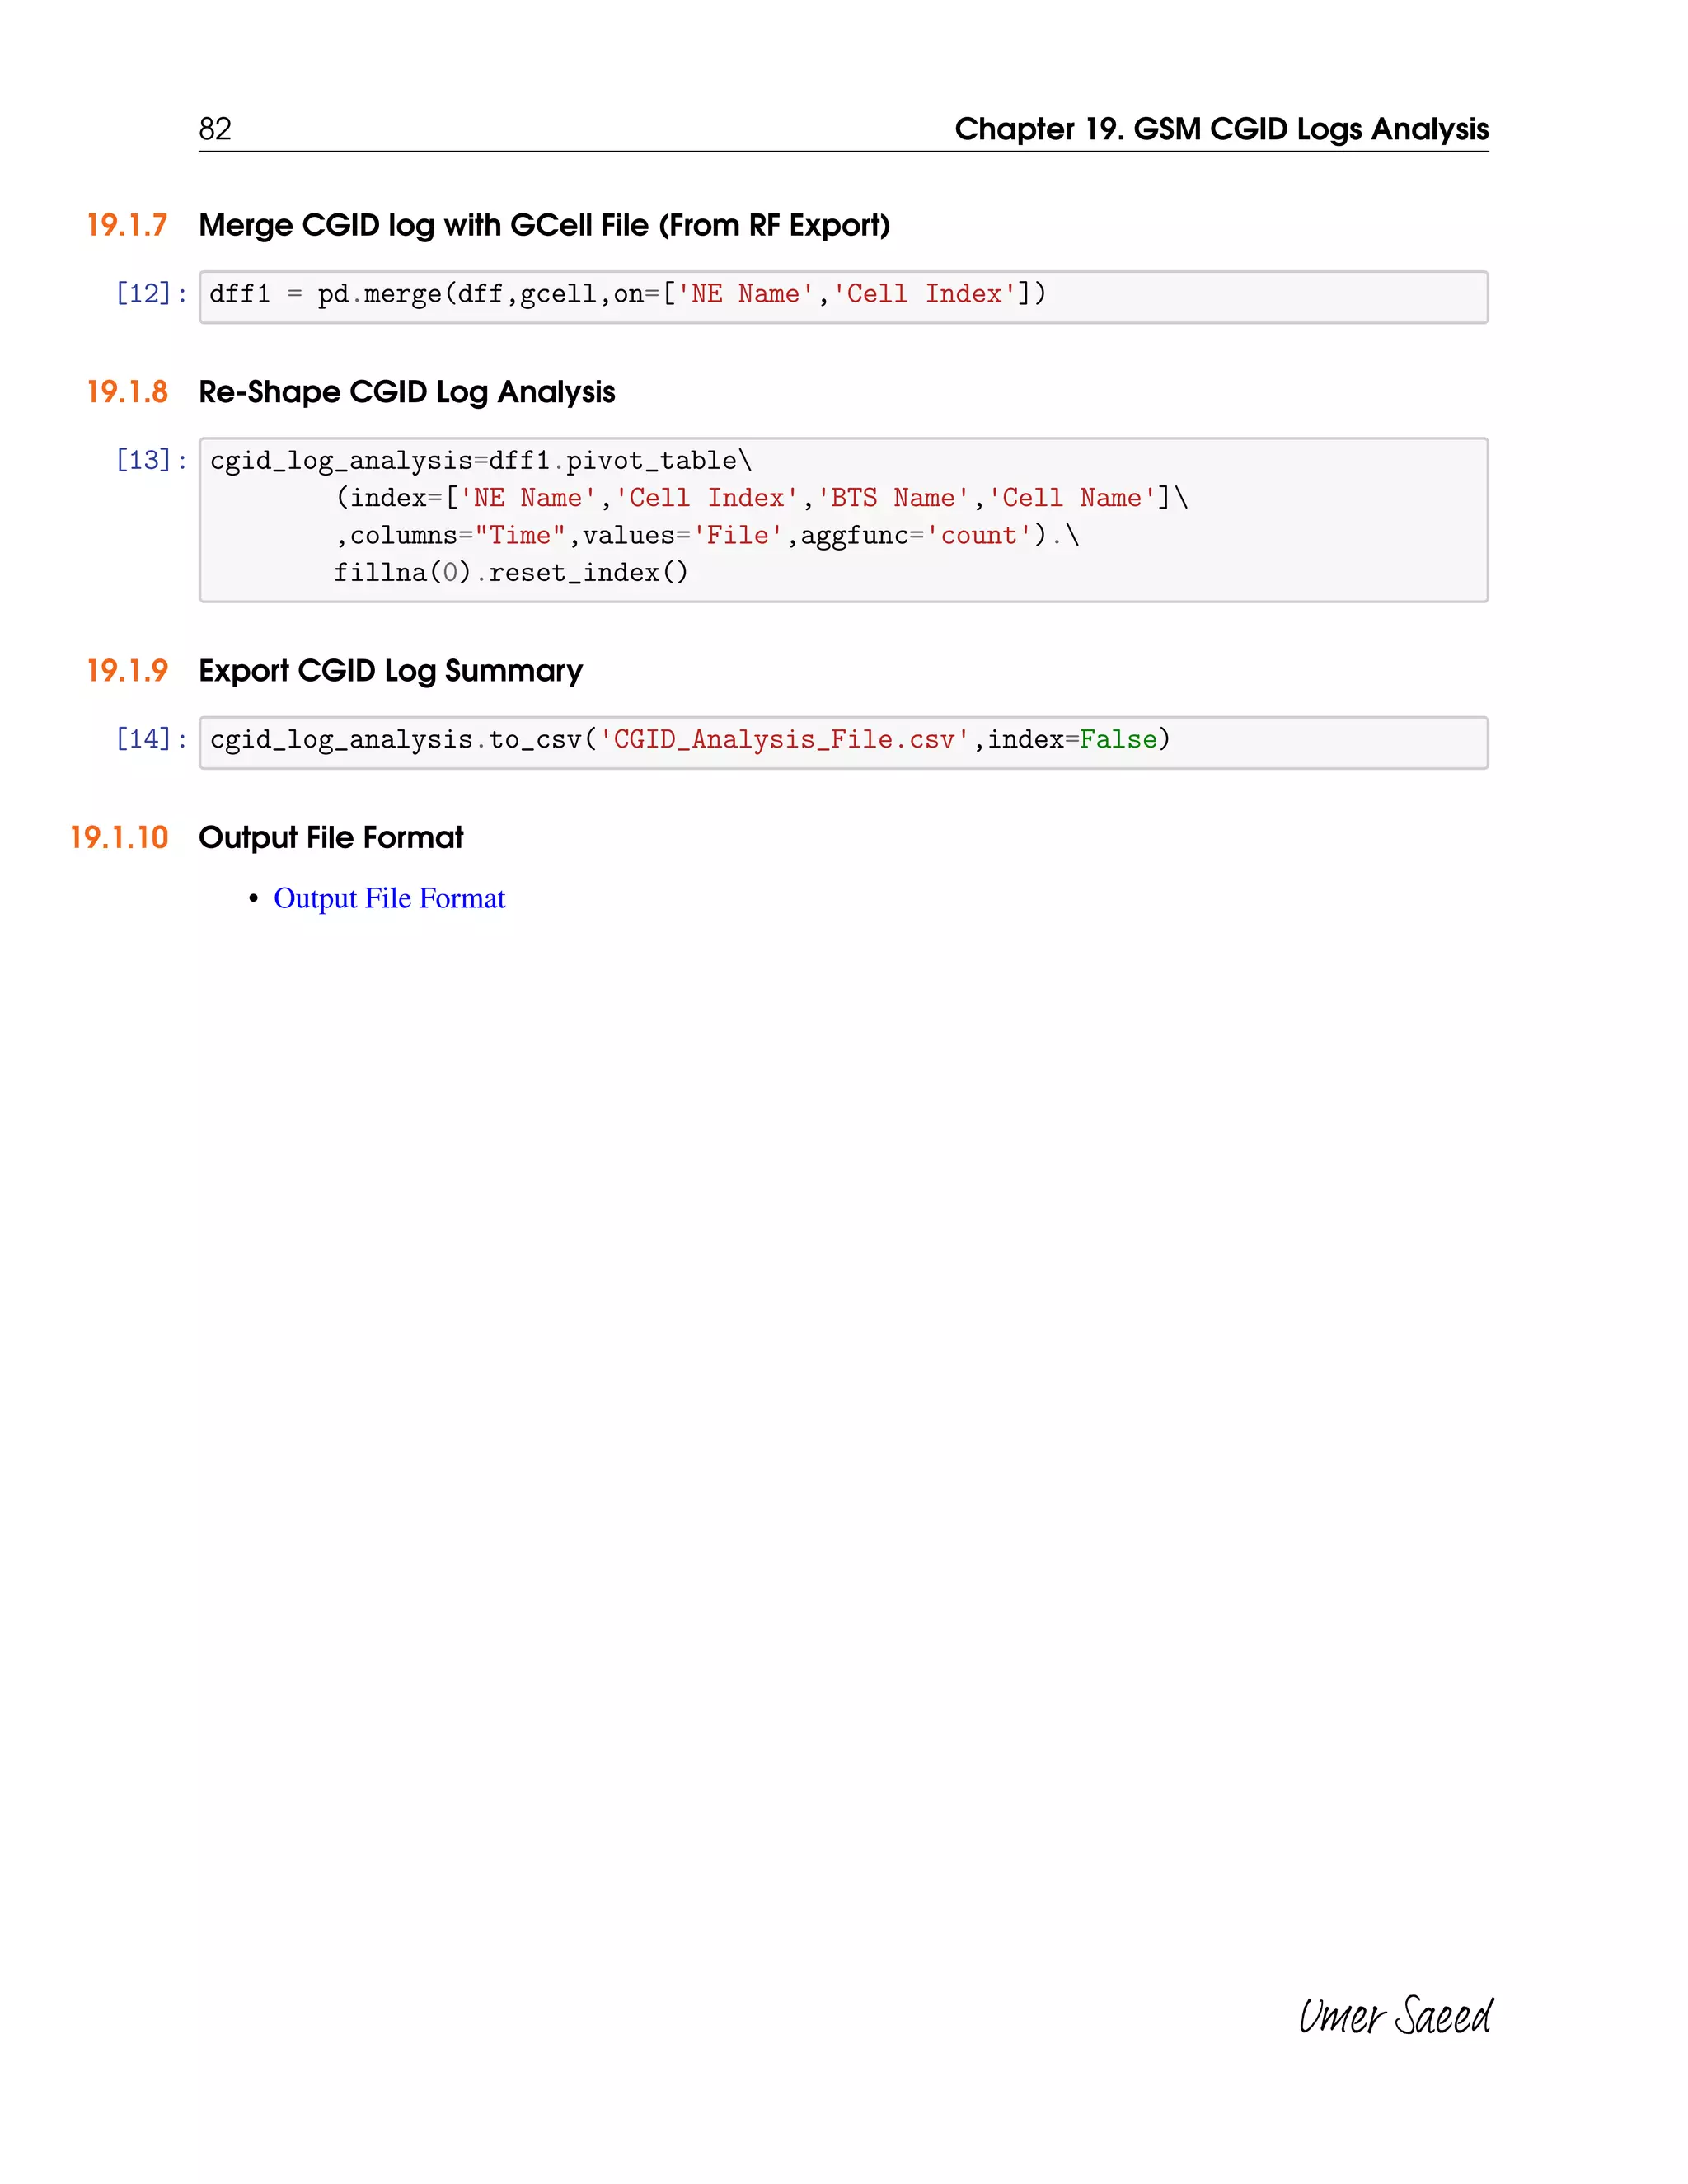Open the Output File Format link
This screenshot has height=2184, width=1688.
389,898
